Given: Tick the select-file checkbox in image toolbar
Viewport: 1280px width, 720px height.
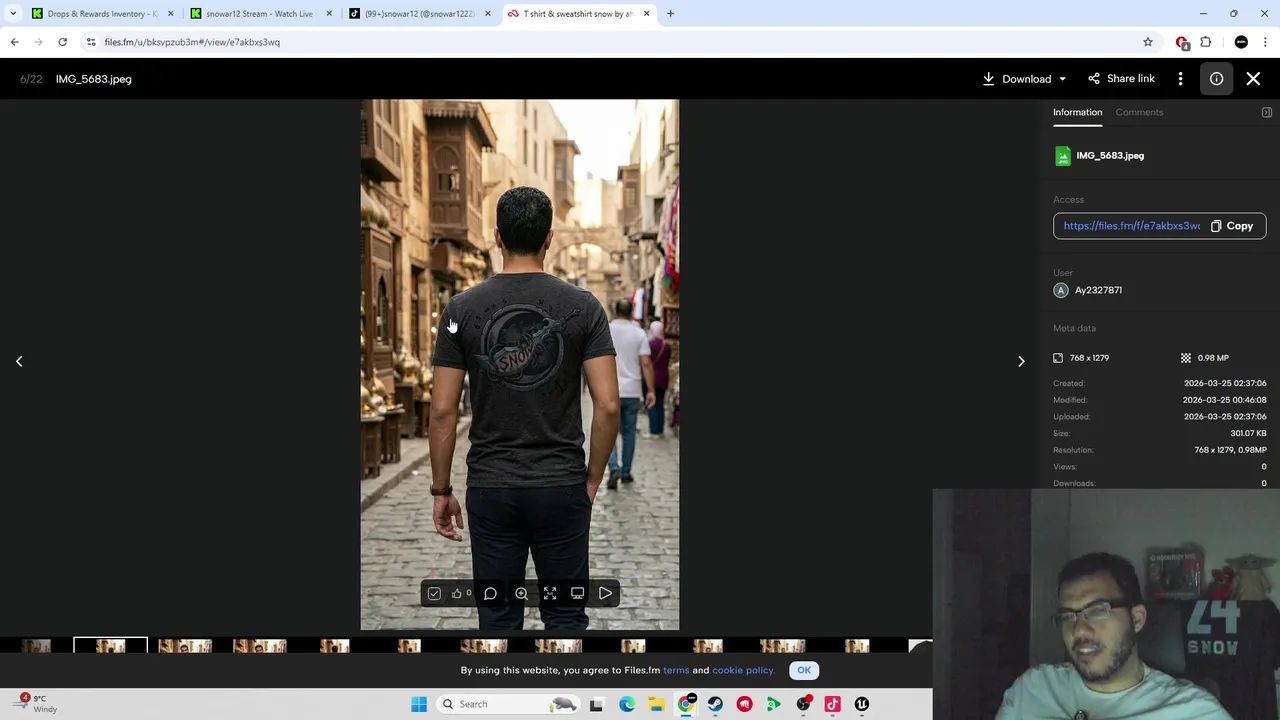Looking at the screenshot, I should pos(434,594).
